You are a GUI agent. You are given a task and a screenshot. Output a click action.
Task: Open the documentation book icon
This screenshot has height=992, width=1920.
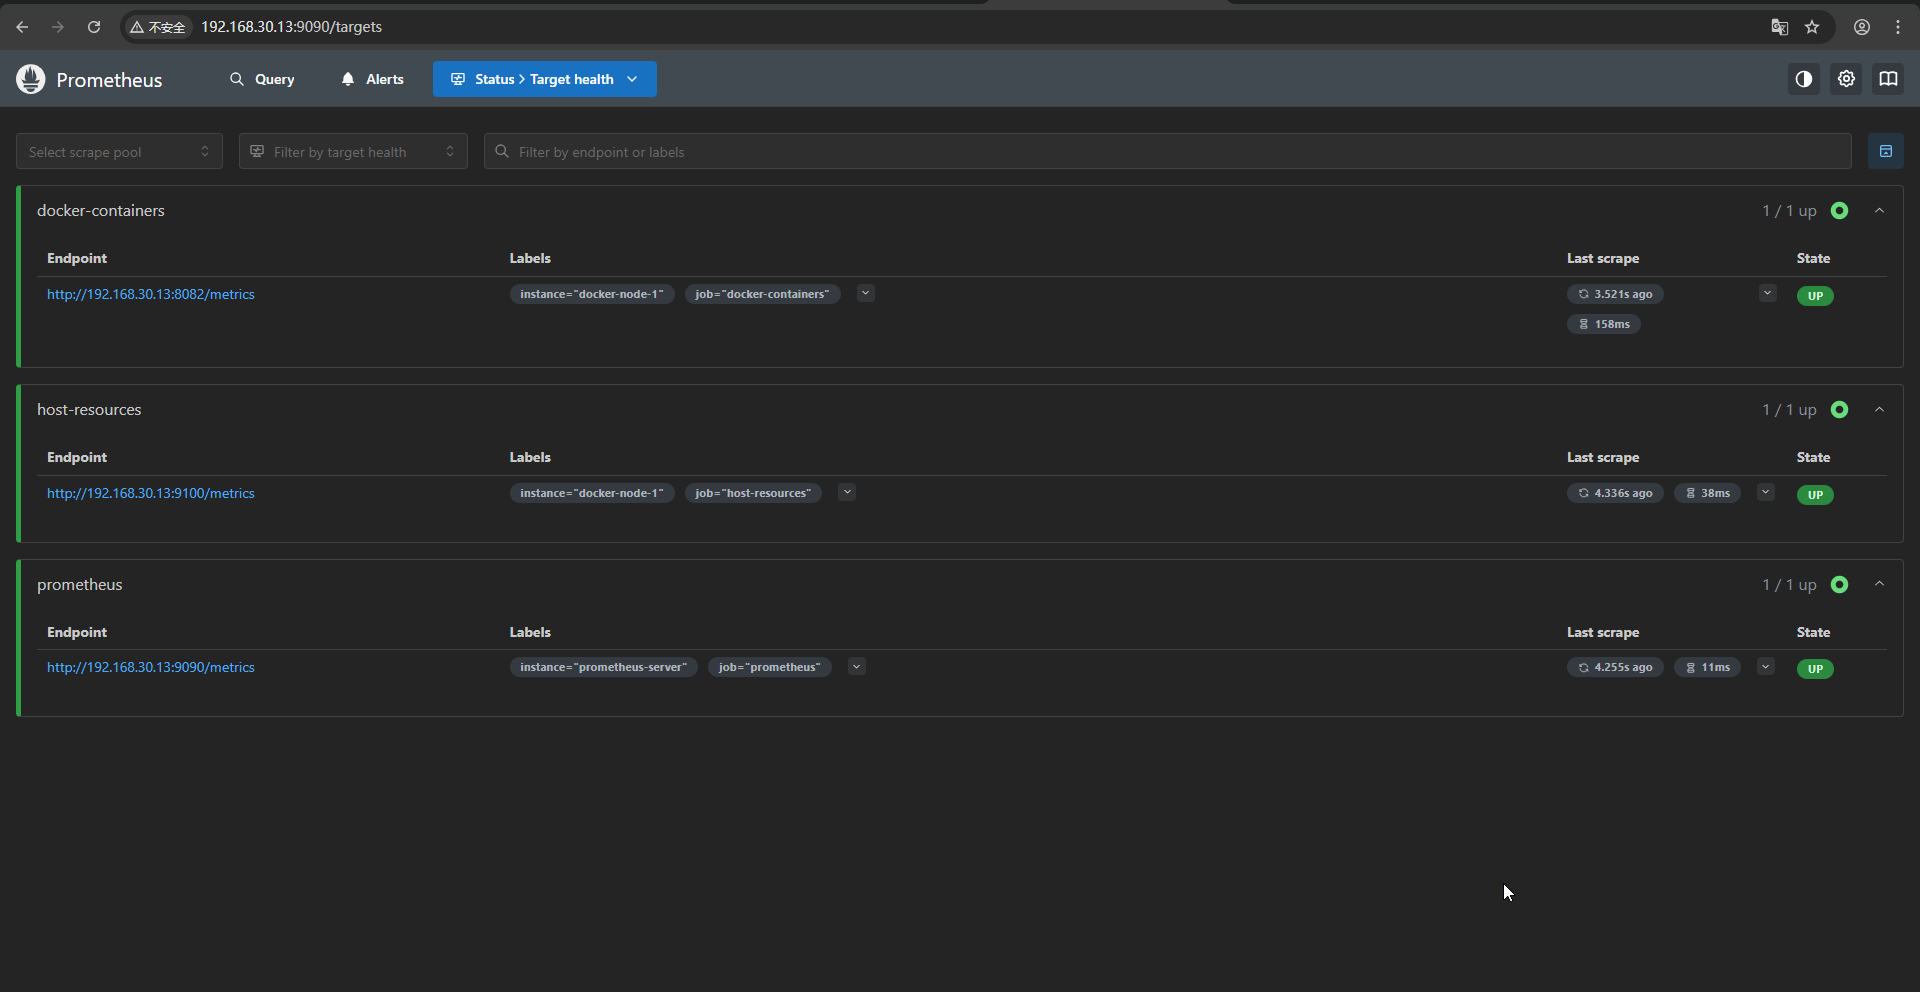tap(1888, 79)
